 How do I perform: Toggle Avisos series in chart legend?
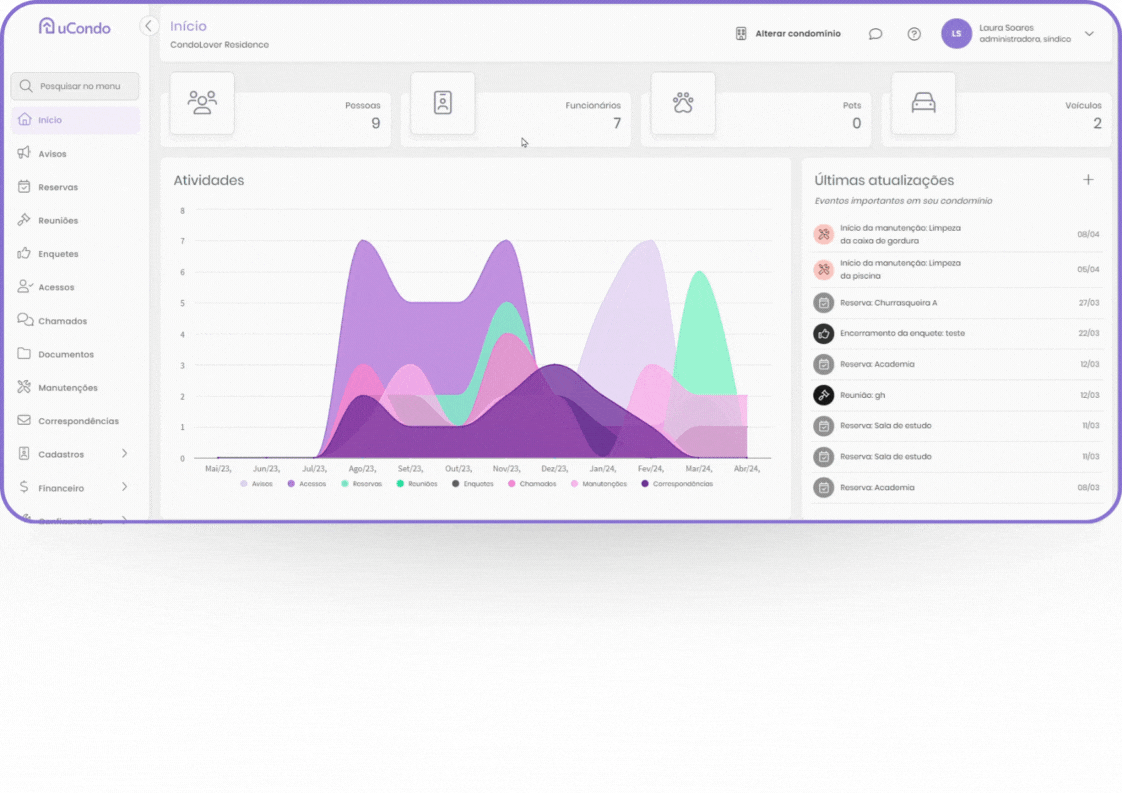[256, 484]
